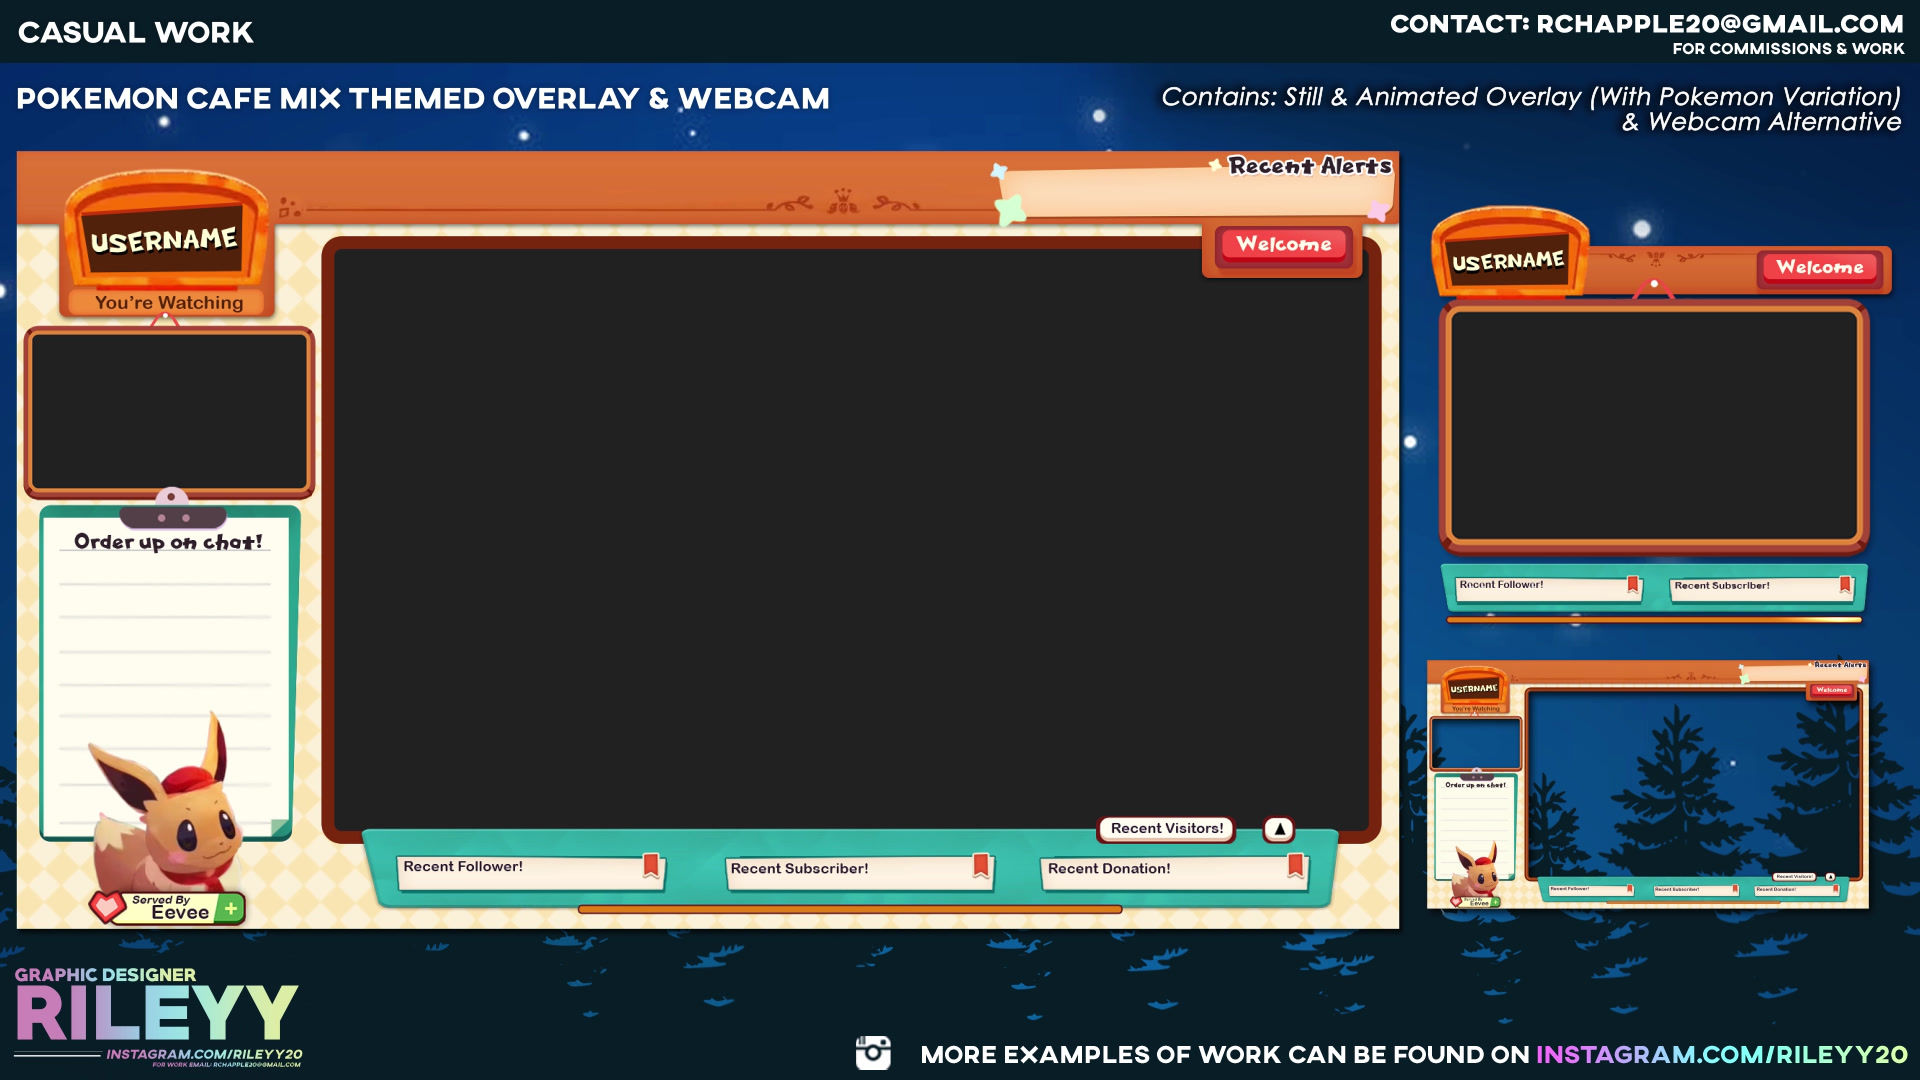Select the red bookmark icon on Recent Follower bar
This screenshot has height=1080, width=1920.
click(x=653, y=866)
